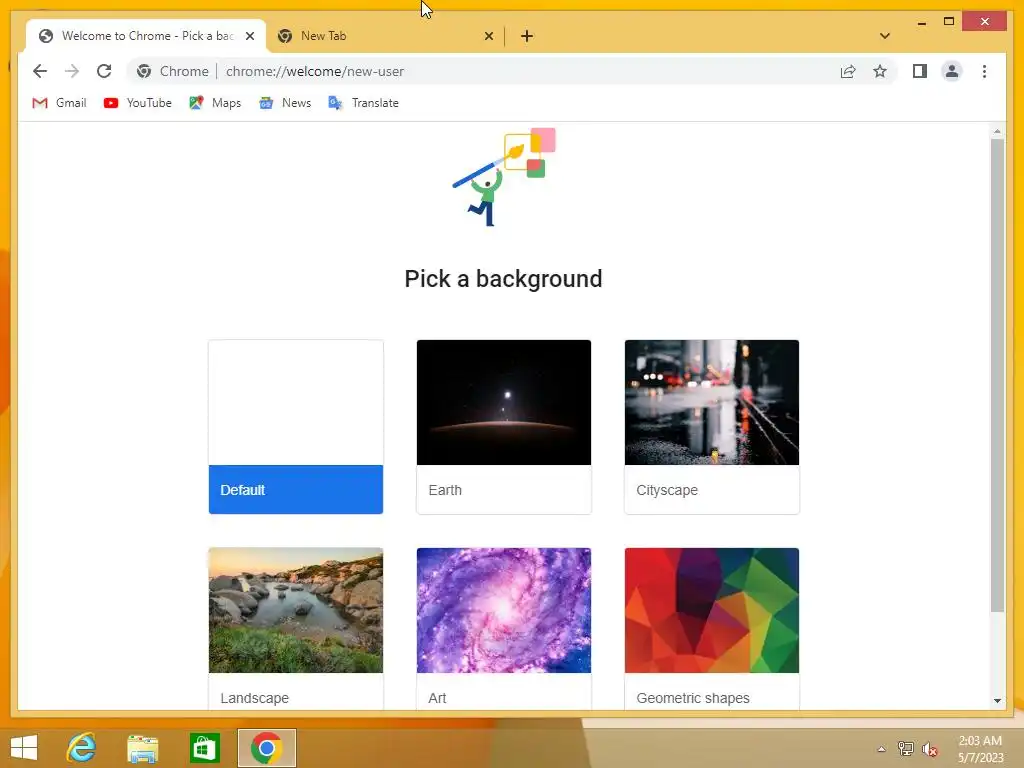Screen dimensions: 1024x768
Task: Go back using the back arrow
Action: (x=40, y=71)
